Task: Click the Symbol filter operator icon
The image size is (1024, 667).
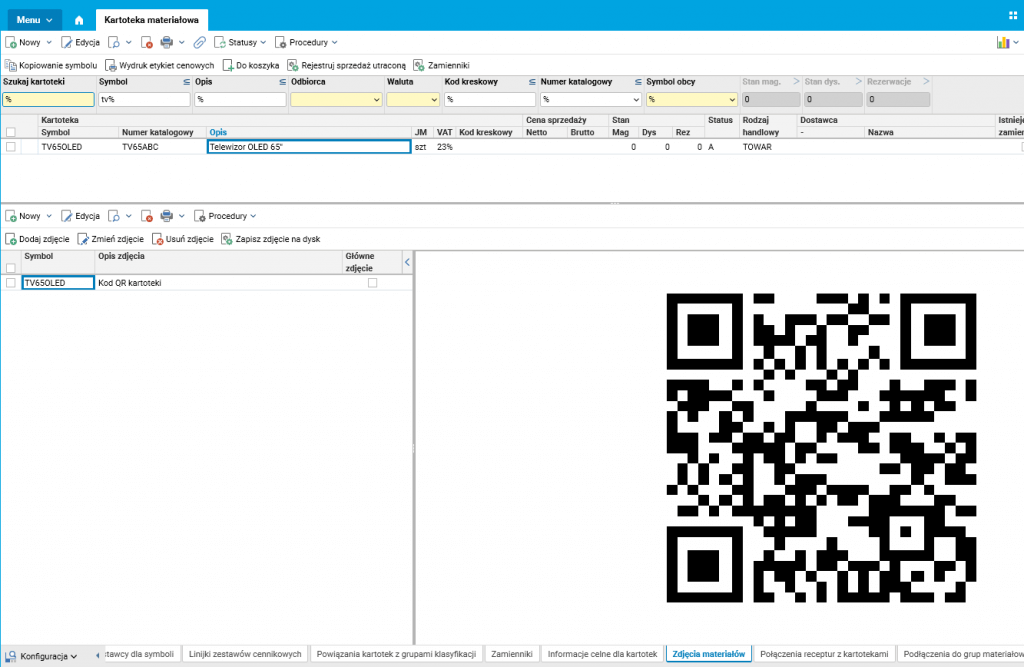Action: click(x=186, y=82)
